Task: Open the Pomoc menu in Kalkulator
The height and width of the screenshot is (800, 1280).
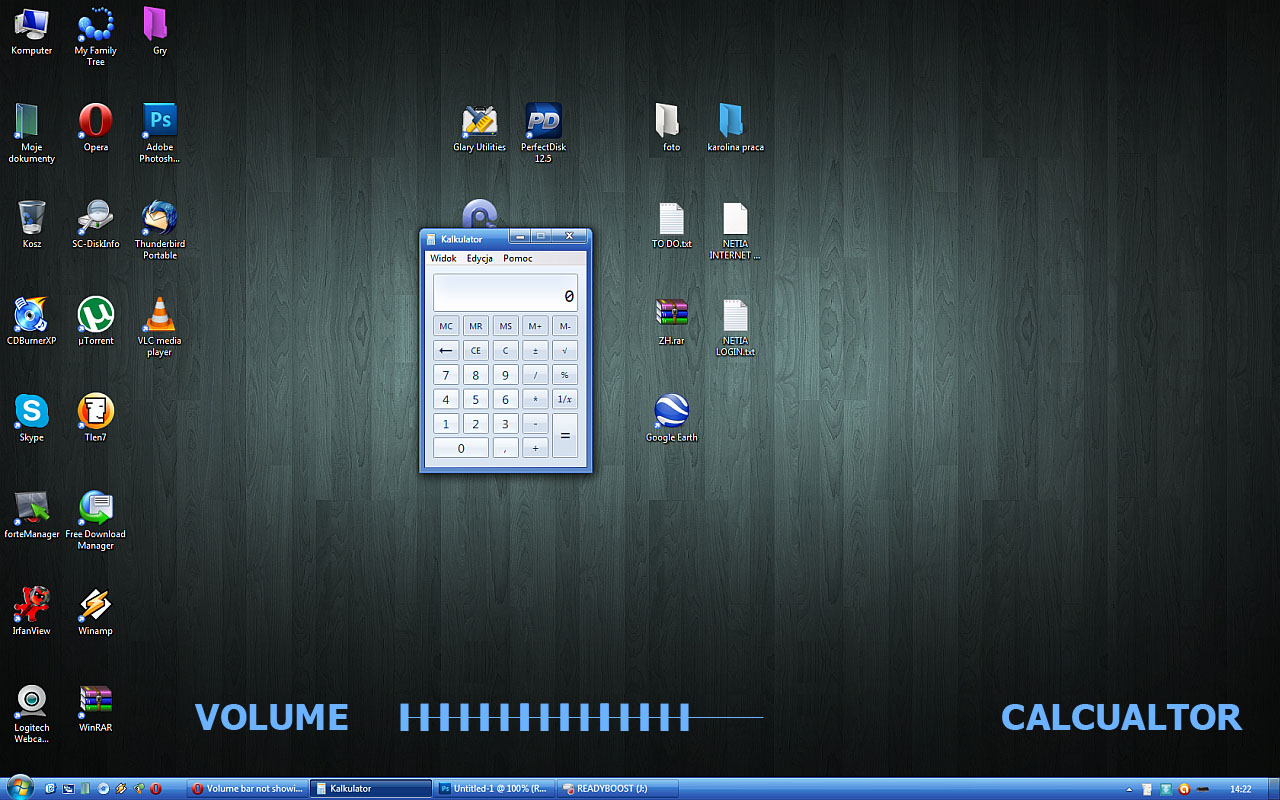Action: pos(518,258)
